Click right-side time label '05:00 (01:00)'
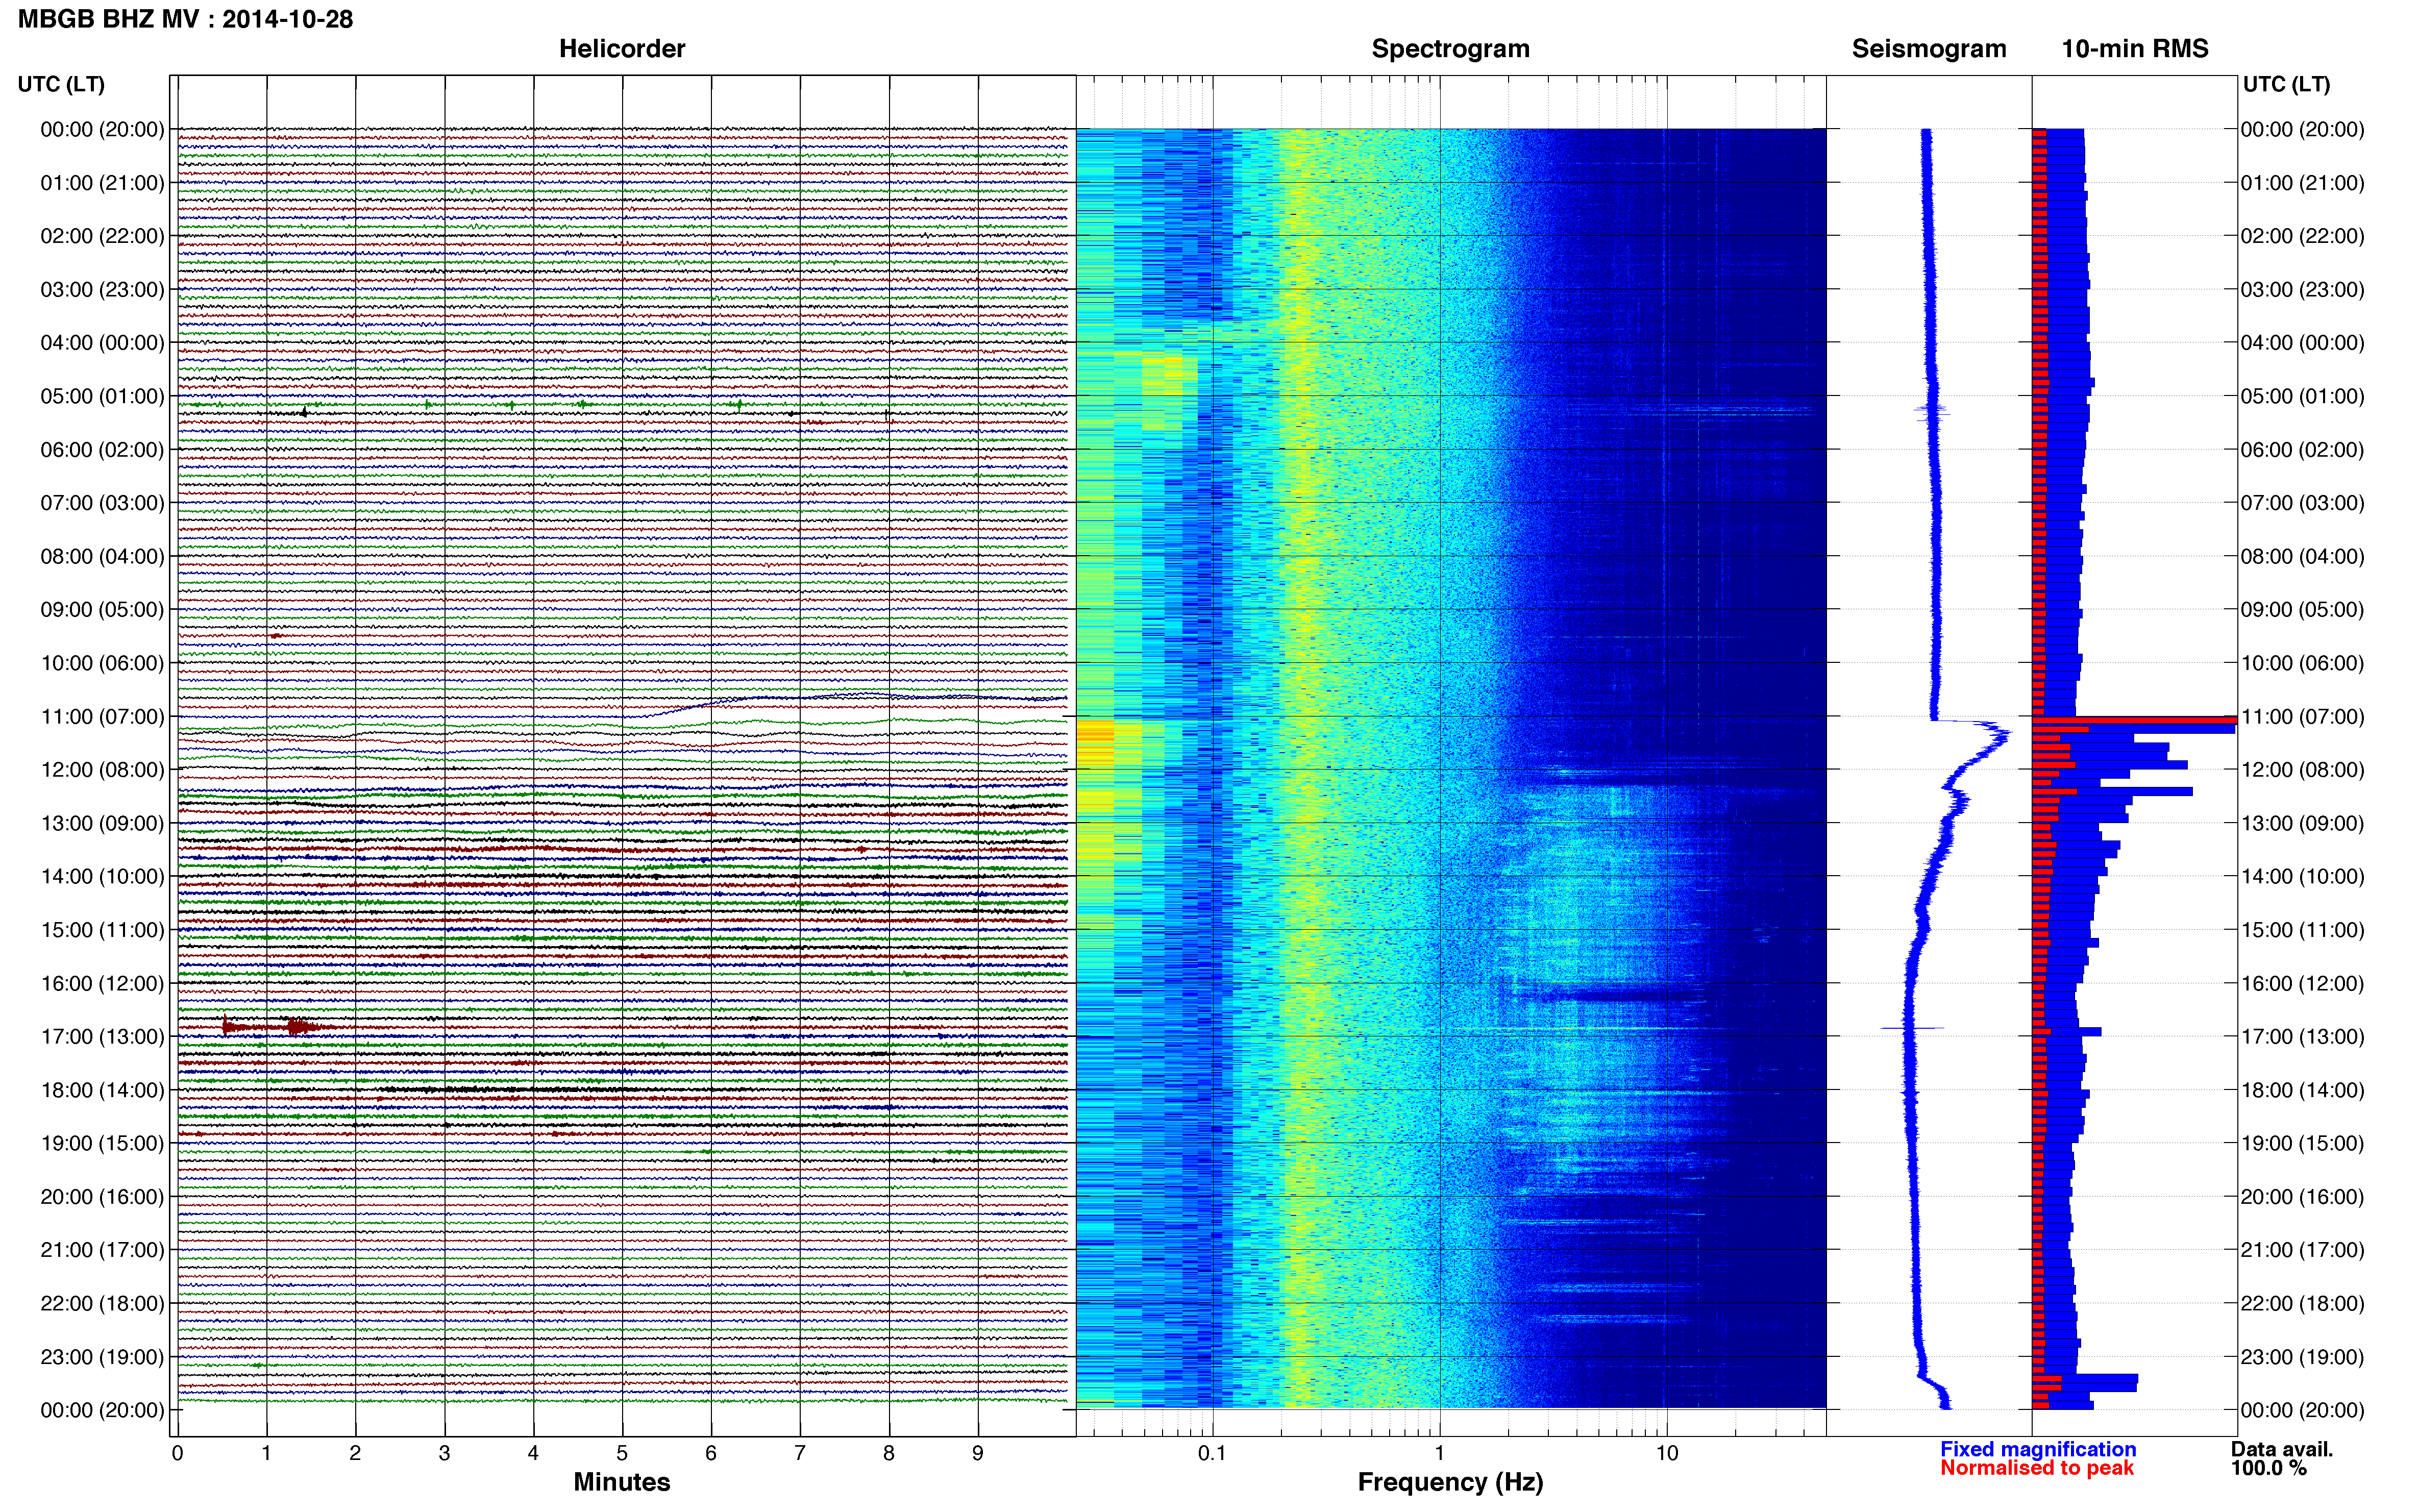The width and height of the screenshot is (2419, 1512). click(x=2302, y=396)
